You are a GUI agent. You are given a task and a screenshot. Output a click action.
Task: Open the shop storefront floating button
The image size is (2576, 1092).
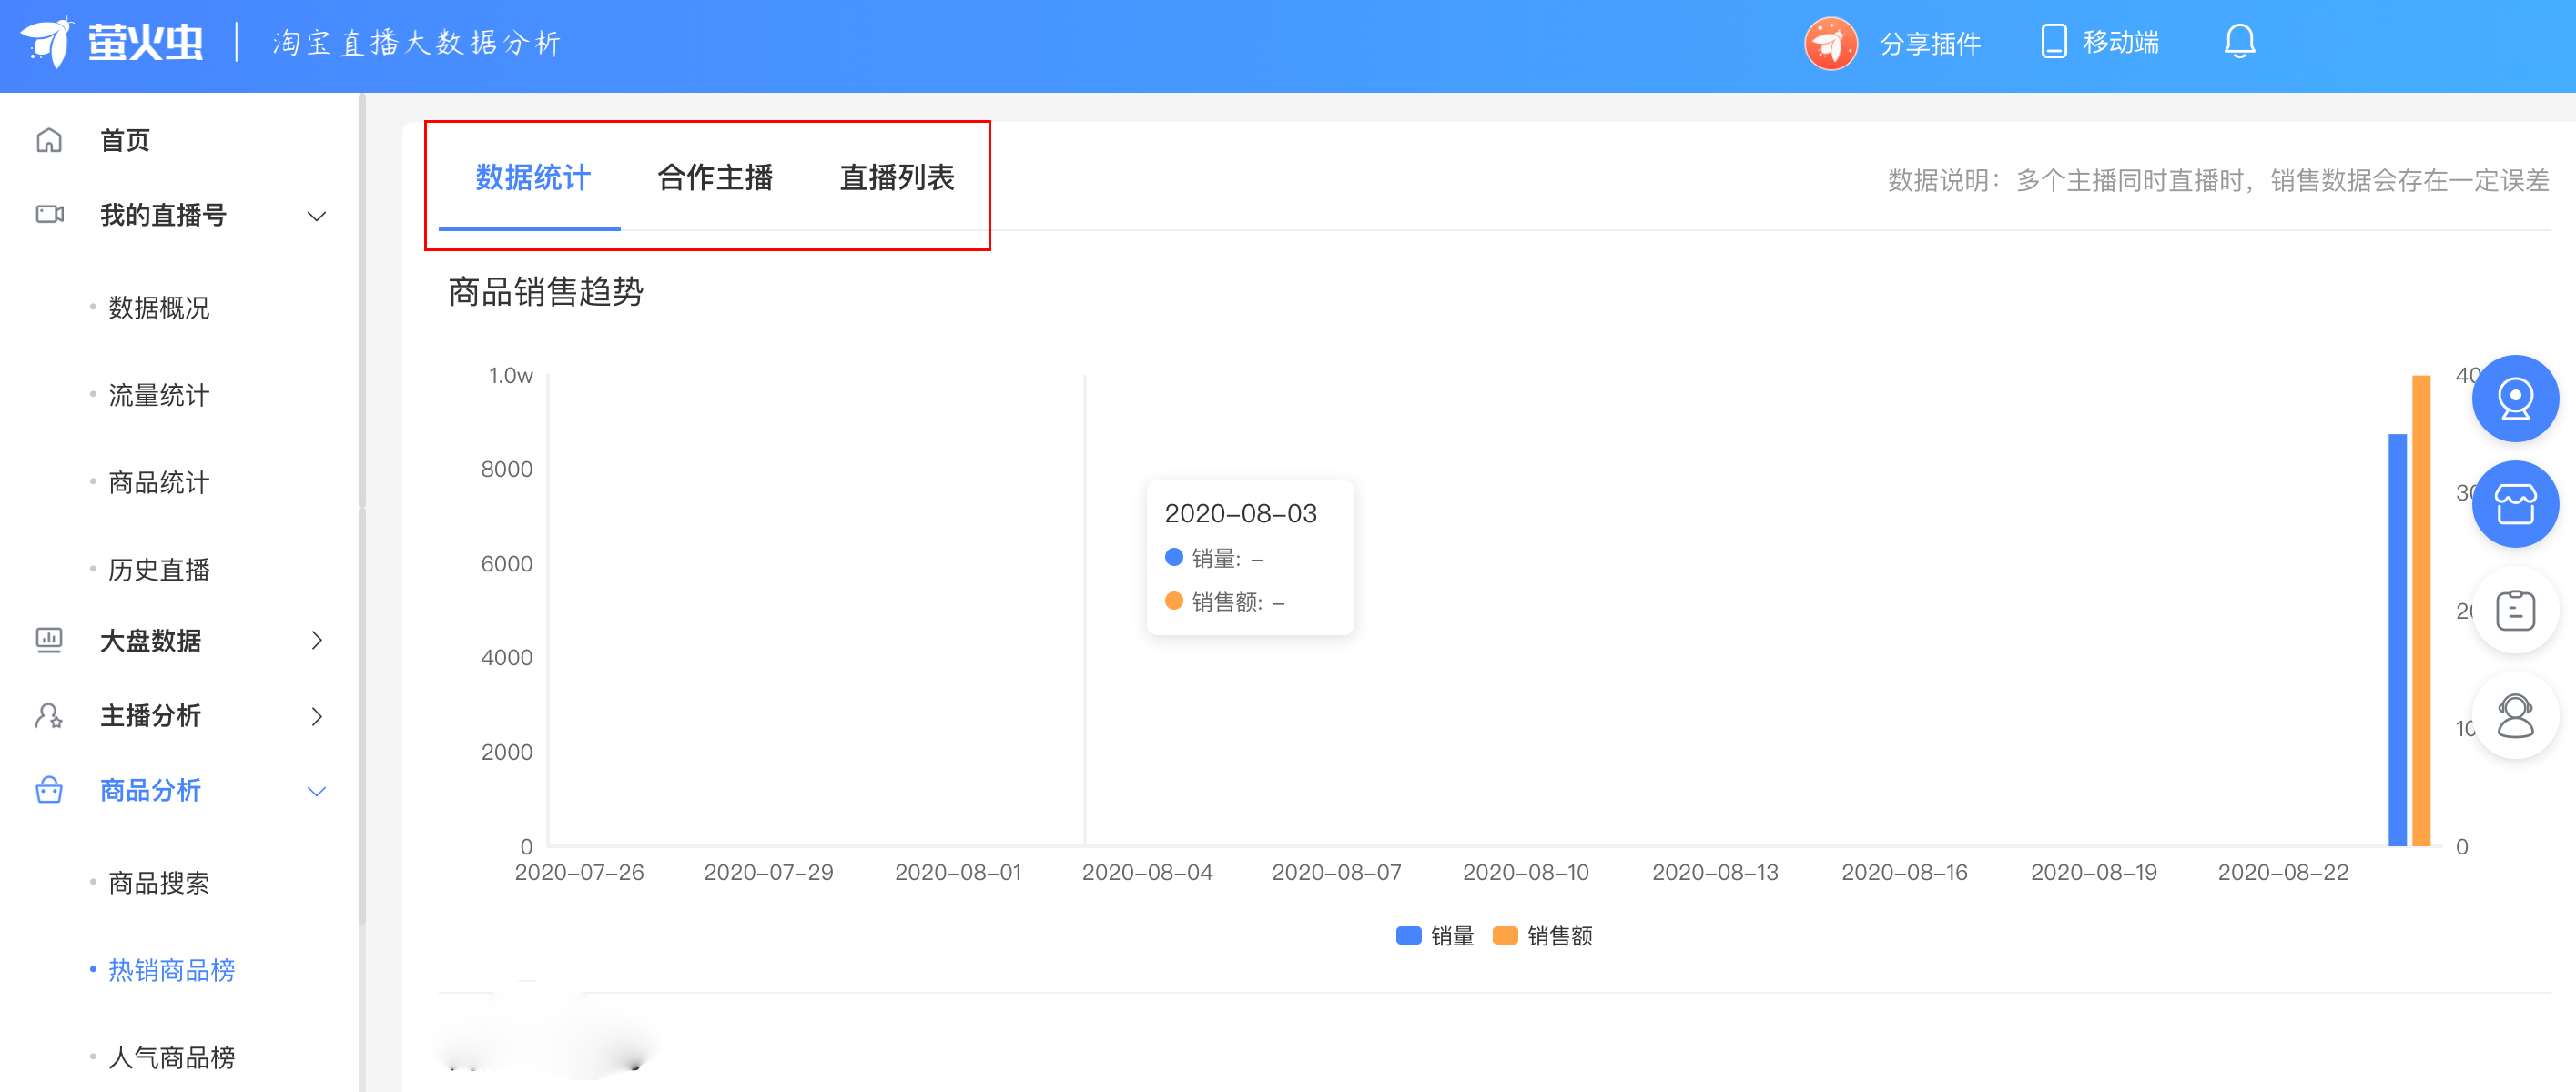tap(2514, 504)
